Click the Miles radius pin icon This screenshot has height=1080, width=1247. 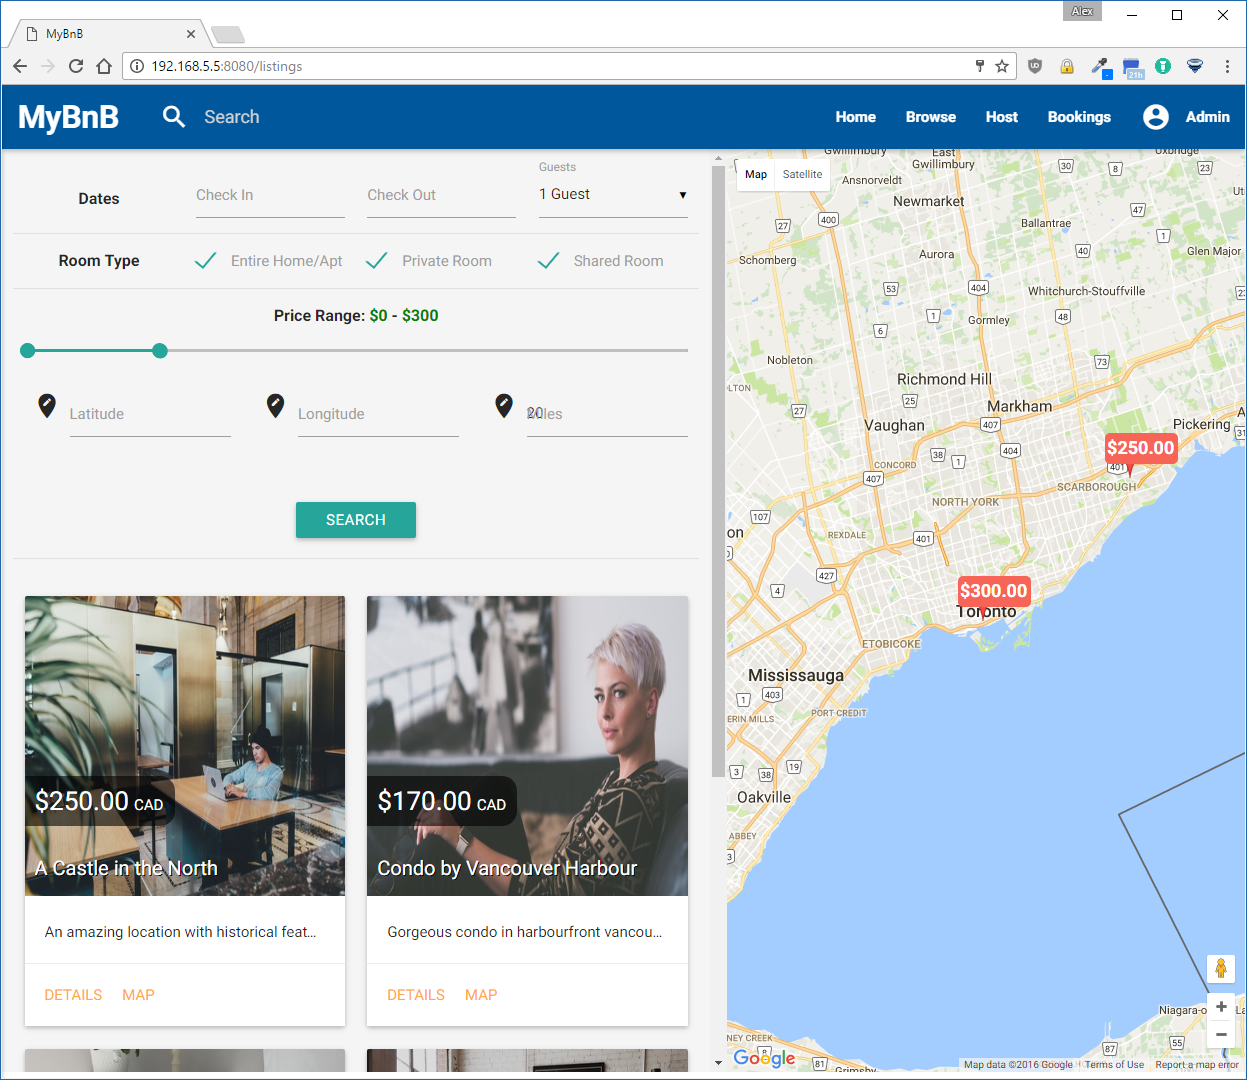504,406
